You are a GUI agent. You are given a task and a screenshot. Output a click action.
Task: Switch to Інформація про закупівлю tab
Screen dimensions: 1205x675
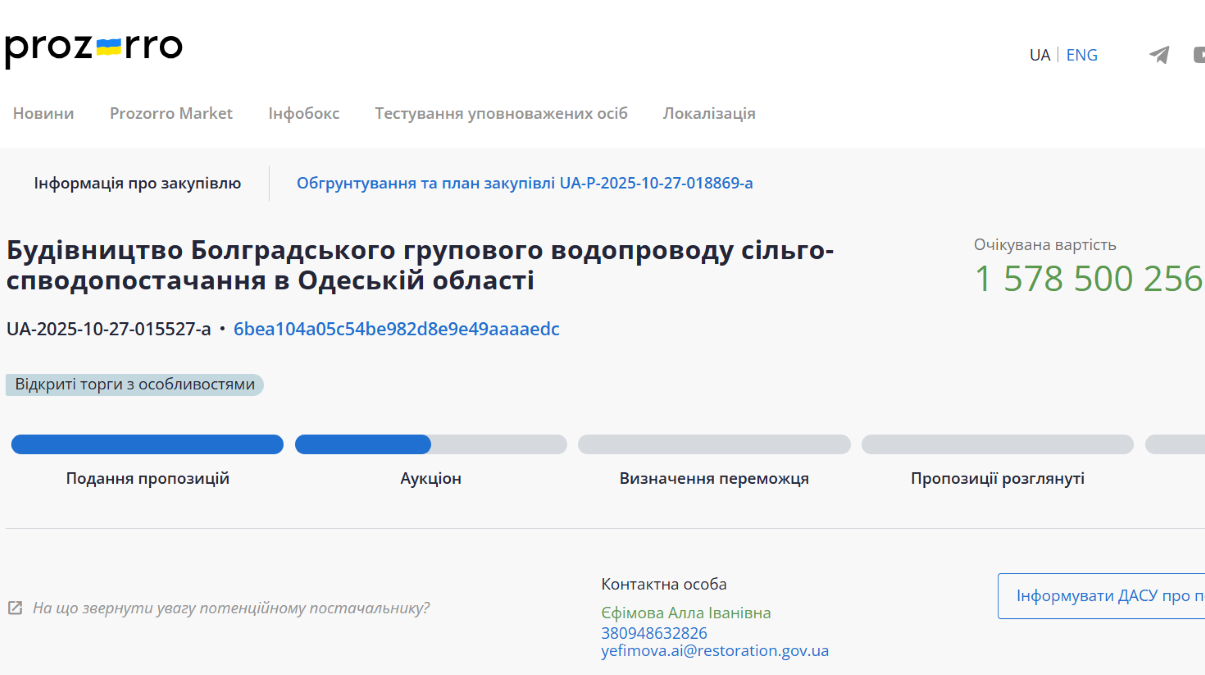[x=137, y=183]
